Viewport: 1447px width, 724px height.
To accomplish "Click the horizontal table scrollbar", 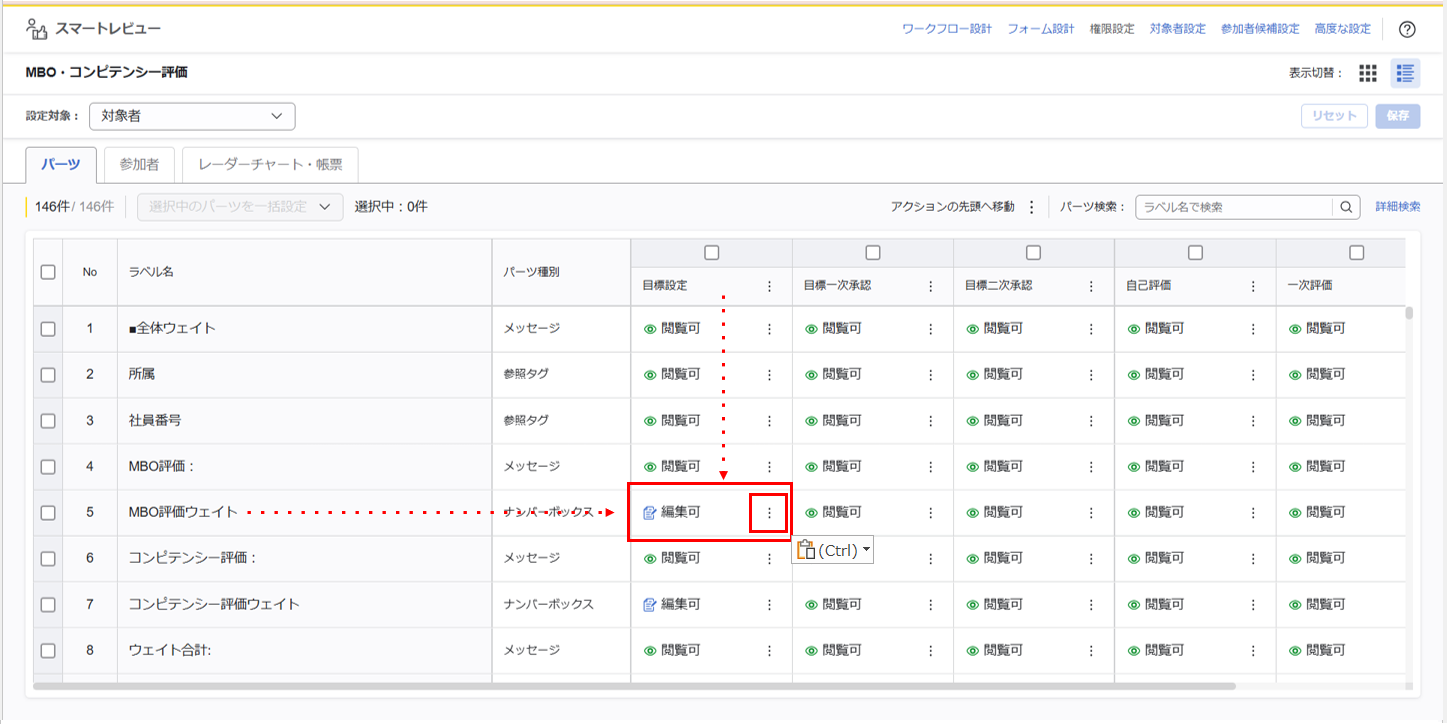I will point(634,686).
